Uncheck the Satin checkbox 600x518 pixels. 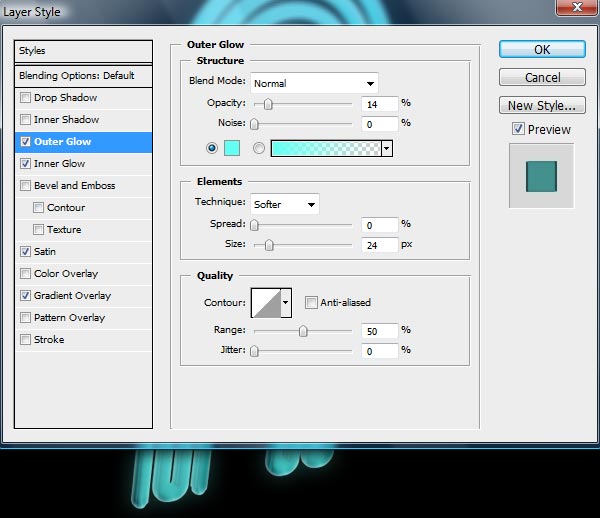click(25, 251)
